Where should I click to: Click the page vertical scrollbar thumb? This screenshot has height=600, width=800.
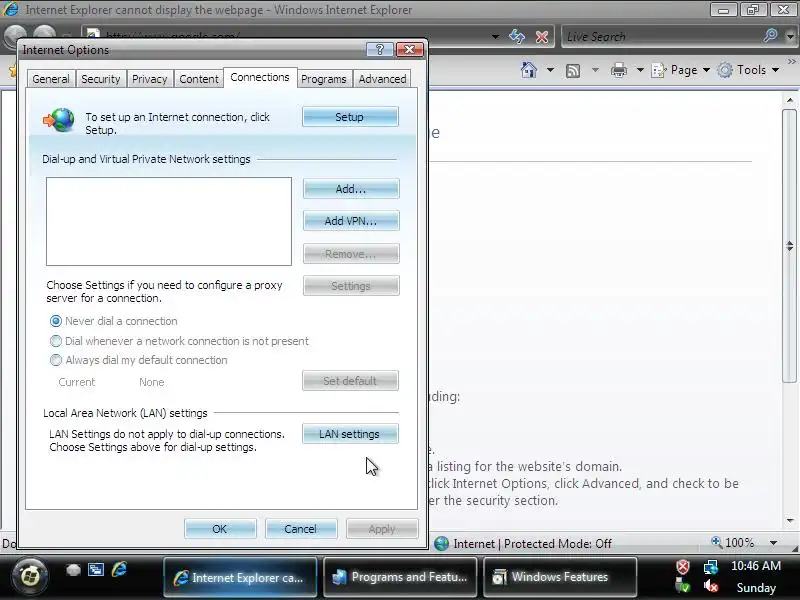click(789, 246)
